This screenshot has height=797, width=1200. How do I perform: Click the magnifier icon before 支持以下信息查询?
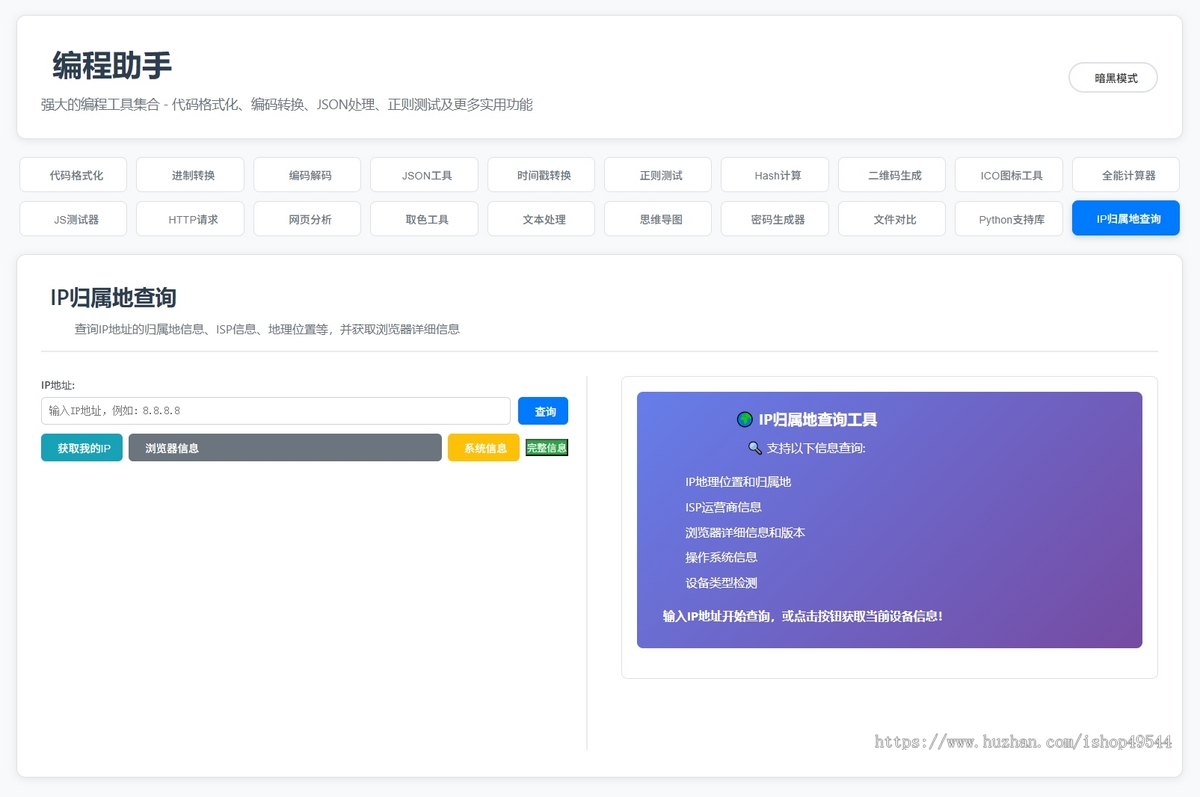point(755,448)
